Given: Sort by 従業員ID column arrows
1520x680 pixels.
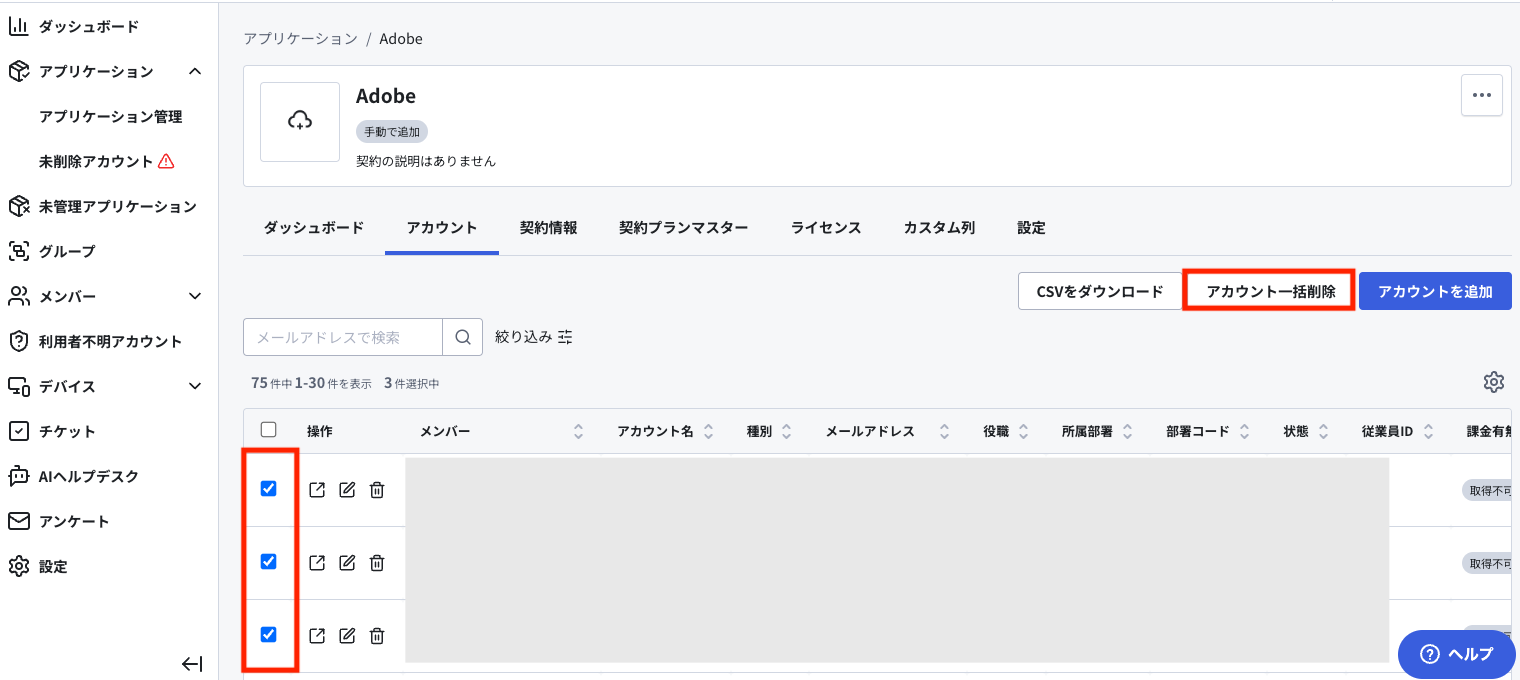Looking at the screenshot, I should 1427,432.
